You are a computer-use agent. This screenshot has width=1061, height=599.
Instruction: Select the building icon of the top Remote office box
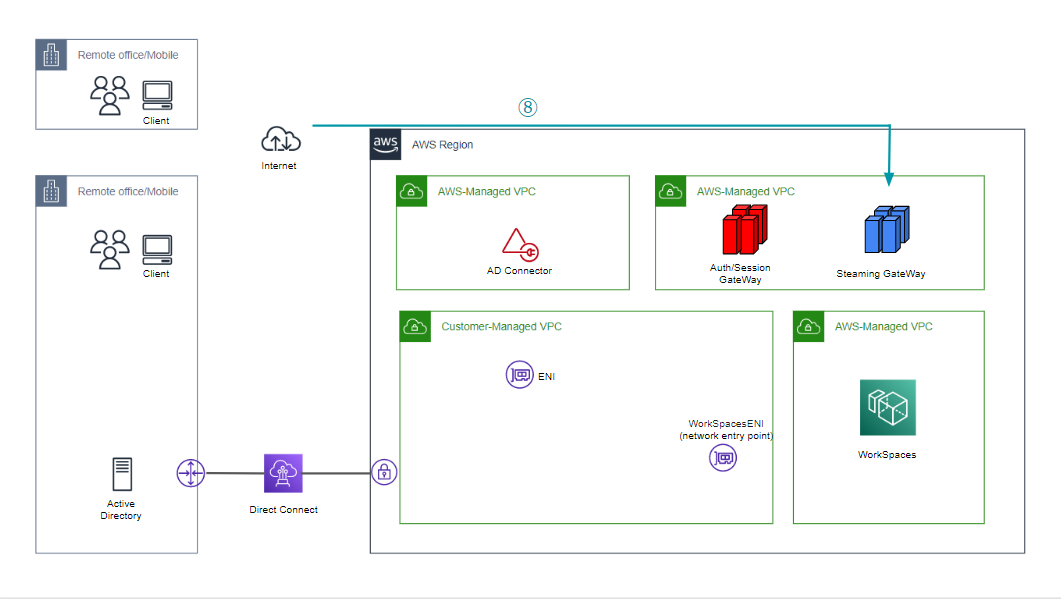[x=51, y=55]
